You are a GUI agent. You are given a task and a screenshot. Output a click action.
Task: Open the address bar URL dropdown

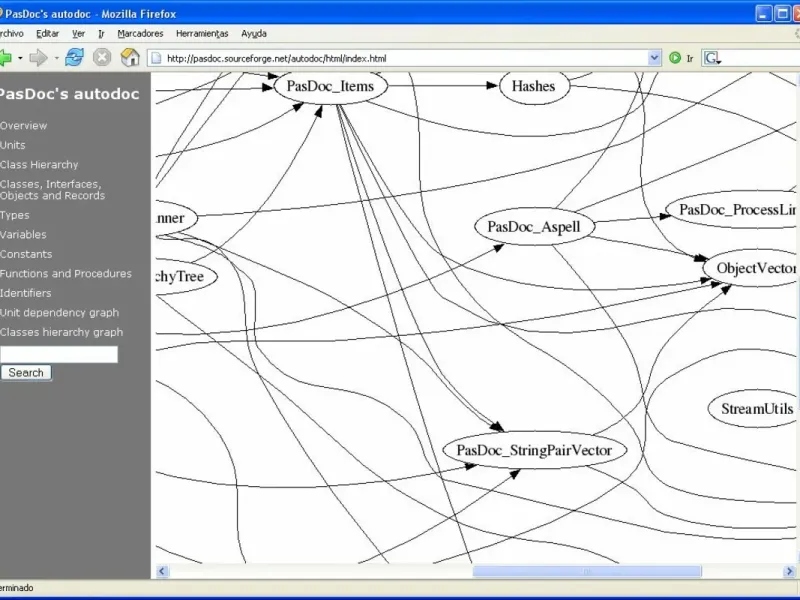(x=654, y=58)
